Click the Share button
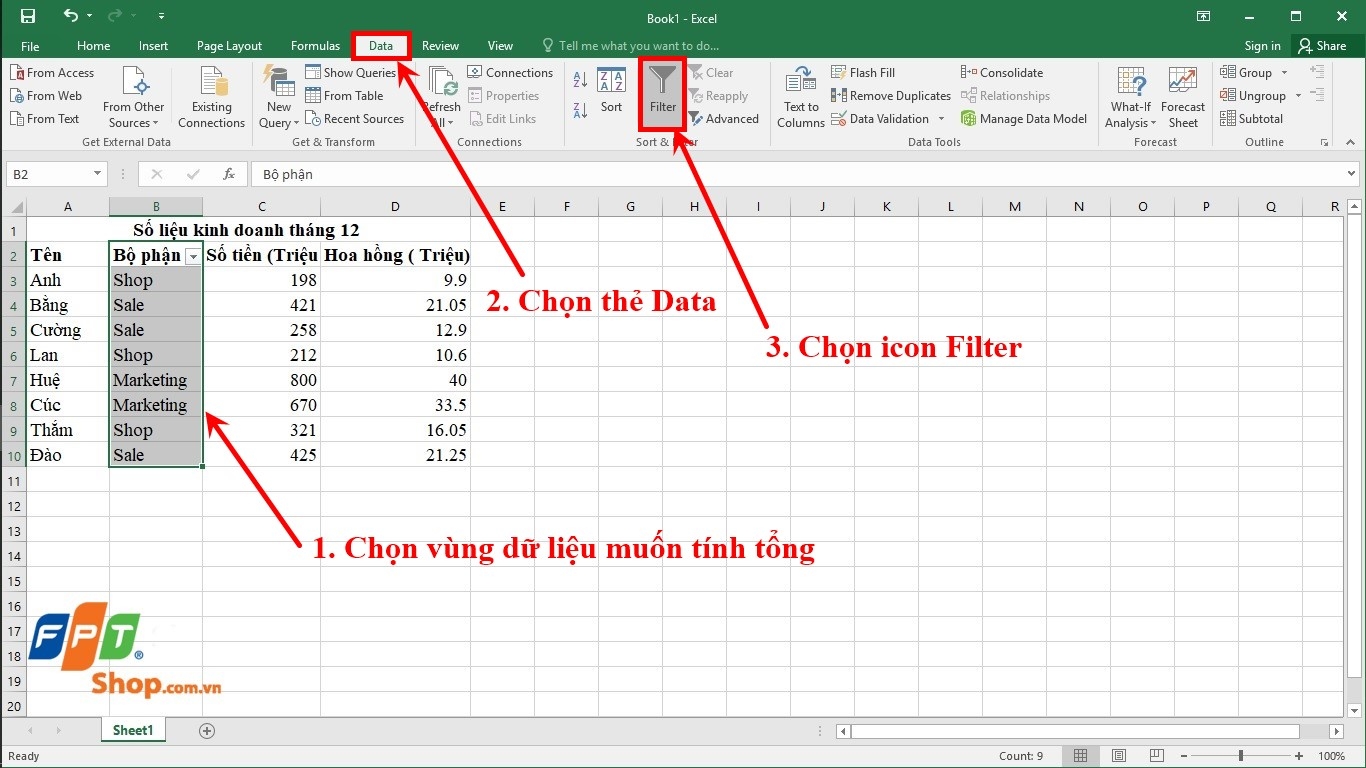This screenshot has height=768, width=1366. [1322, 46]
